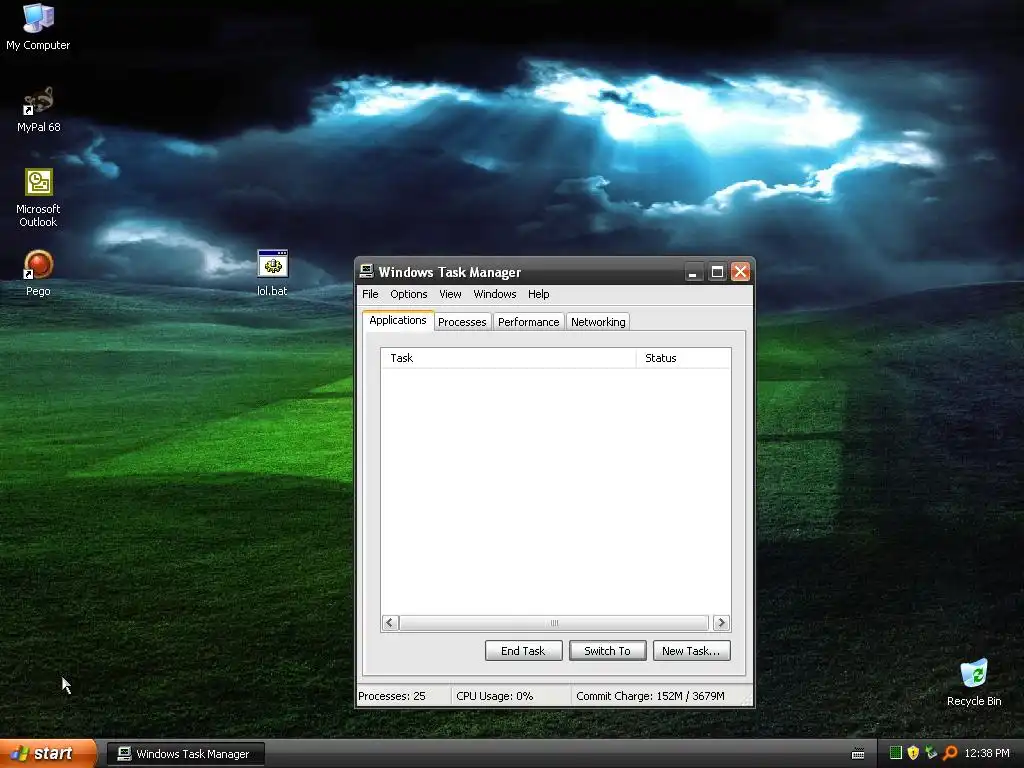The height and width of the screenshot is (768, 1024).
Task: Open the Security Center shield tray icon
Action: point(913,753)
